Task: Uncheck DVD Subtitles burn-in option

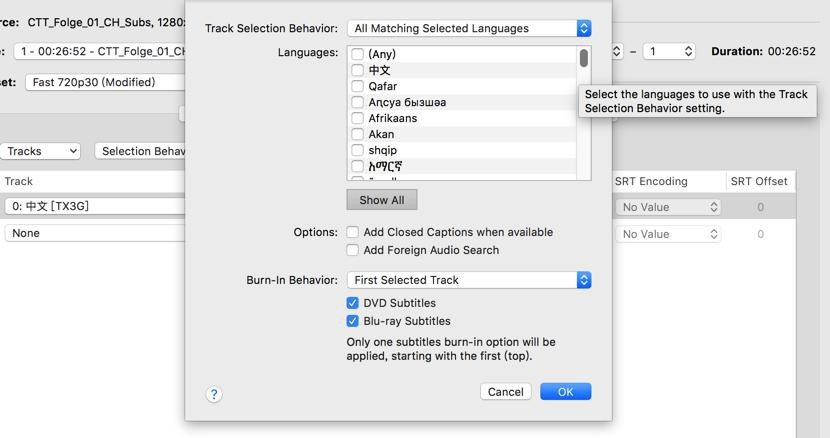Action: pos(353,303)
